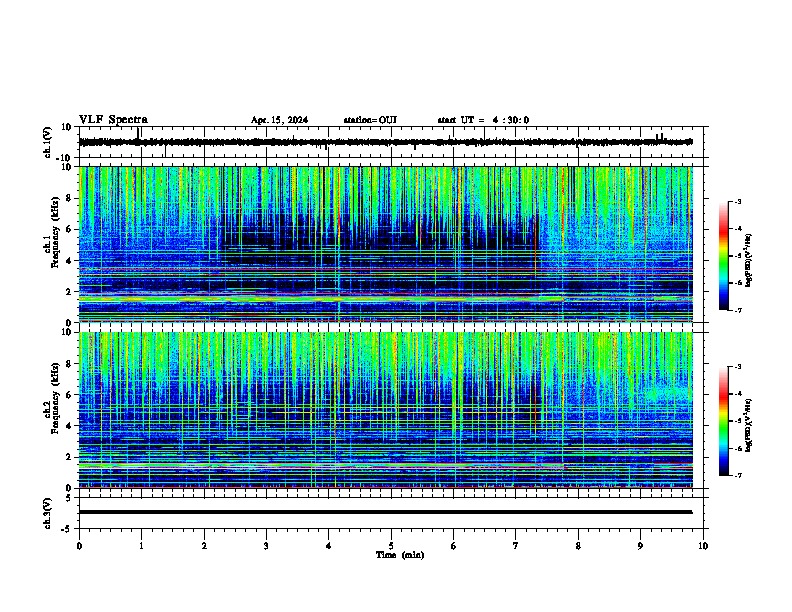Click the -3 tick on ch.2 color bar
The height and width of the screenshot is (612, 792).
click(737, 367)
